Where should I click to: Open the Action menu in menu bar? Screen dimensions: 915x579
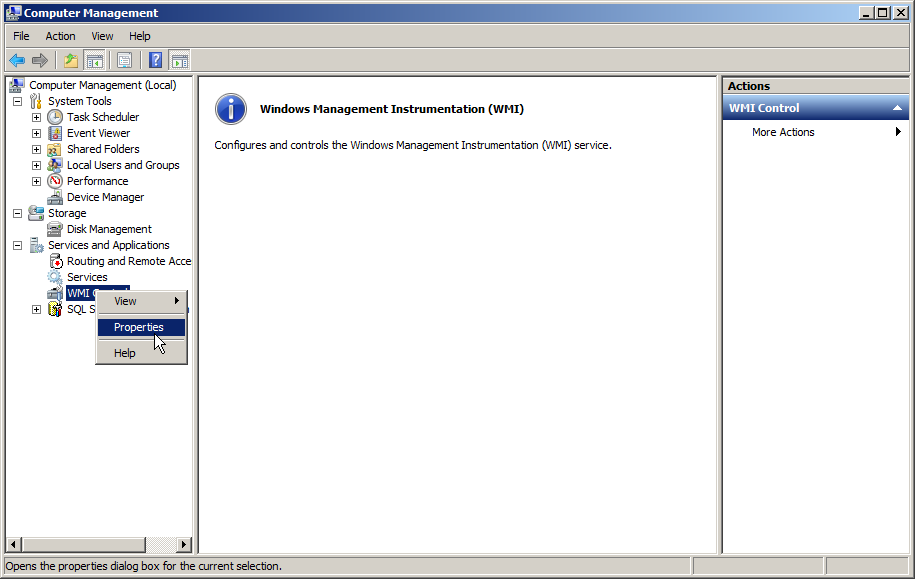[x=60, y=36]
